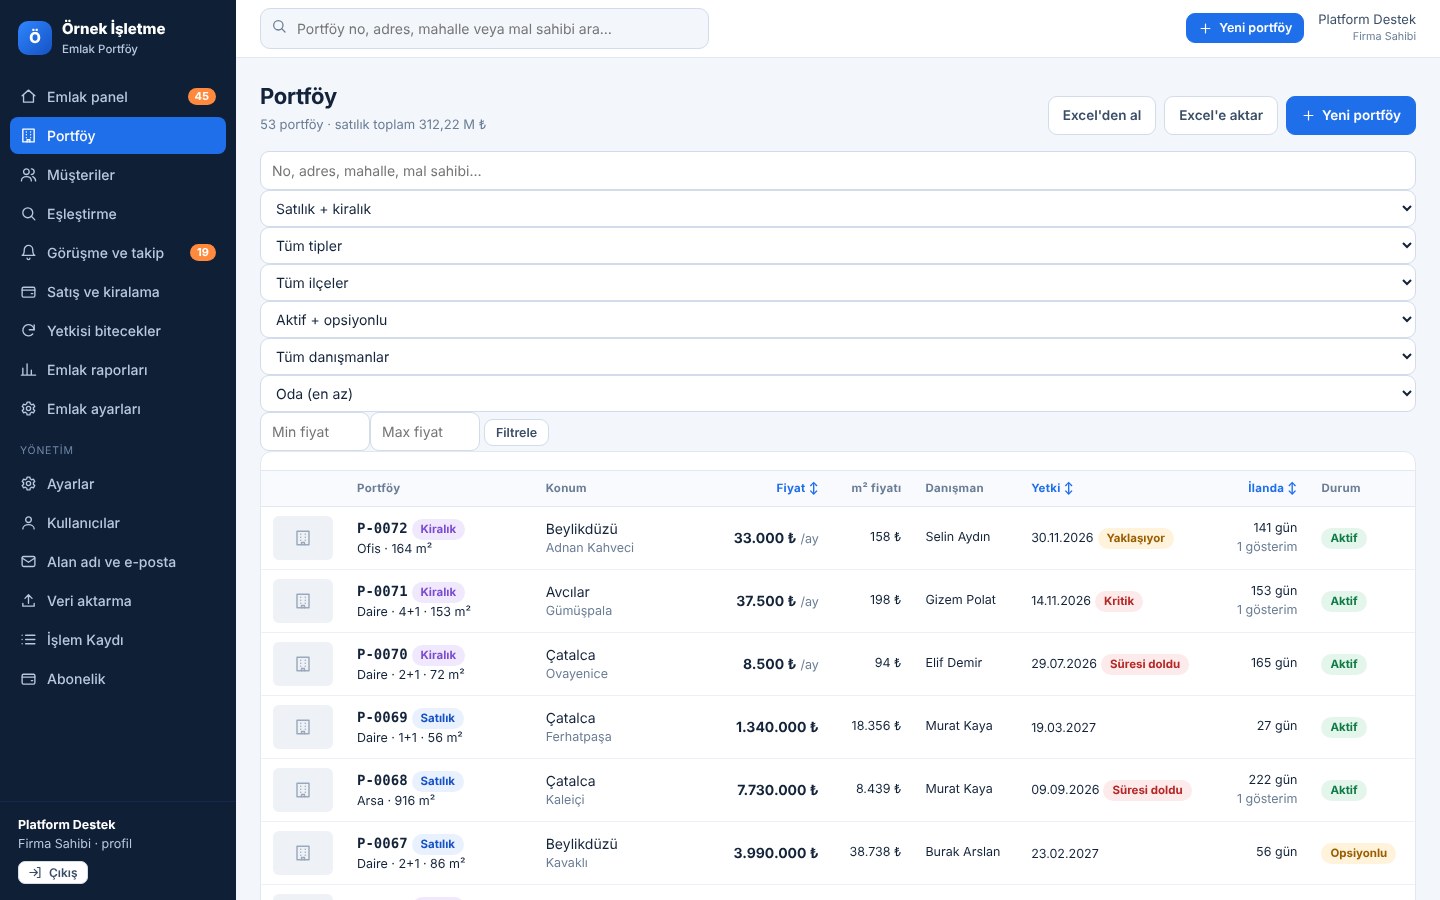Image resolution: width=1440 pixels, height=900 pixels.
Task: Click the Veri aktarma upload icon
Action: tap(29, 601)
